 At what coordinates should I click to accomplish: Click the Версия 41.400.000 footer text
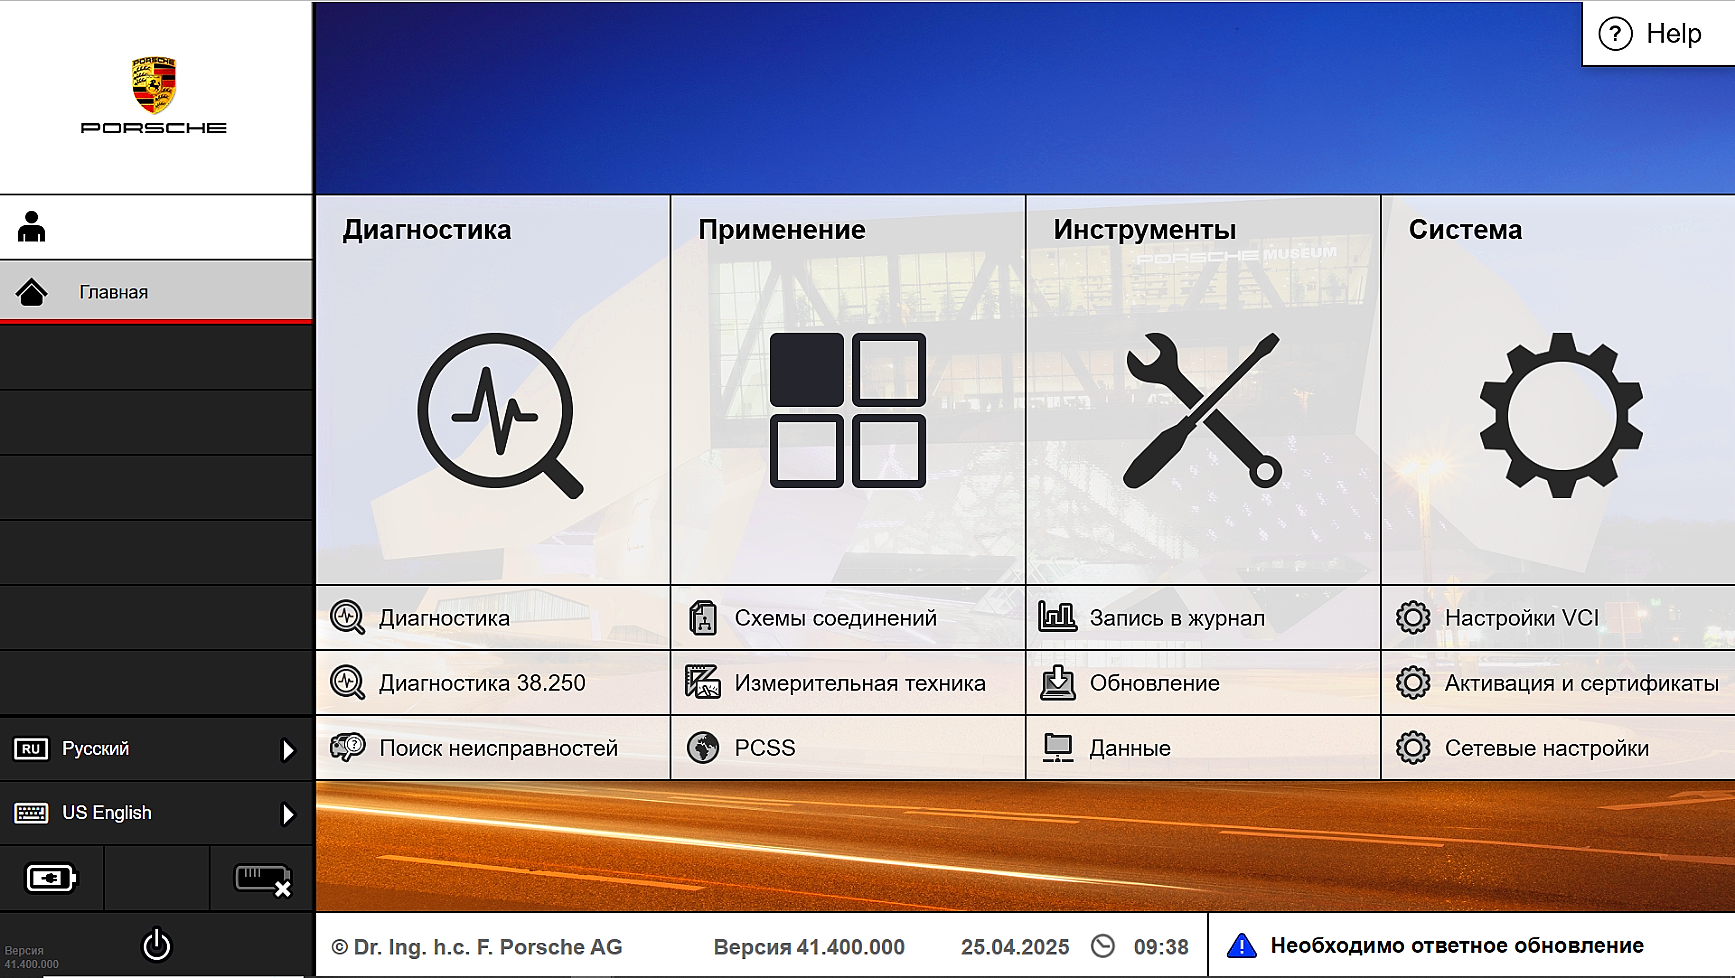pos(809,947)
